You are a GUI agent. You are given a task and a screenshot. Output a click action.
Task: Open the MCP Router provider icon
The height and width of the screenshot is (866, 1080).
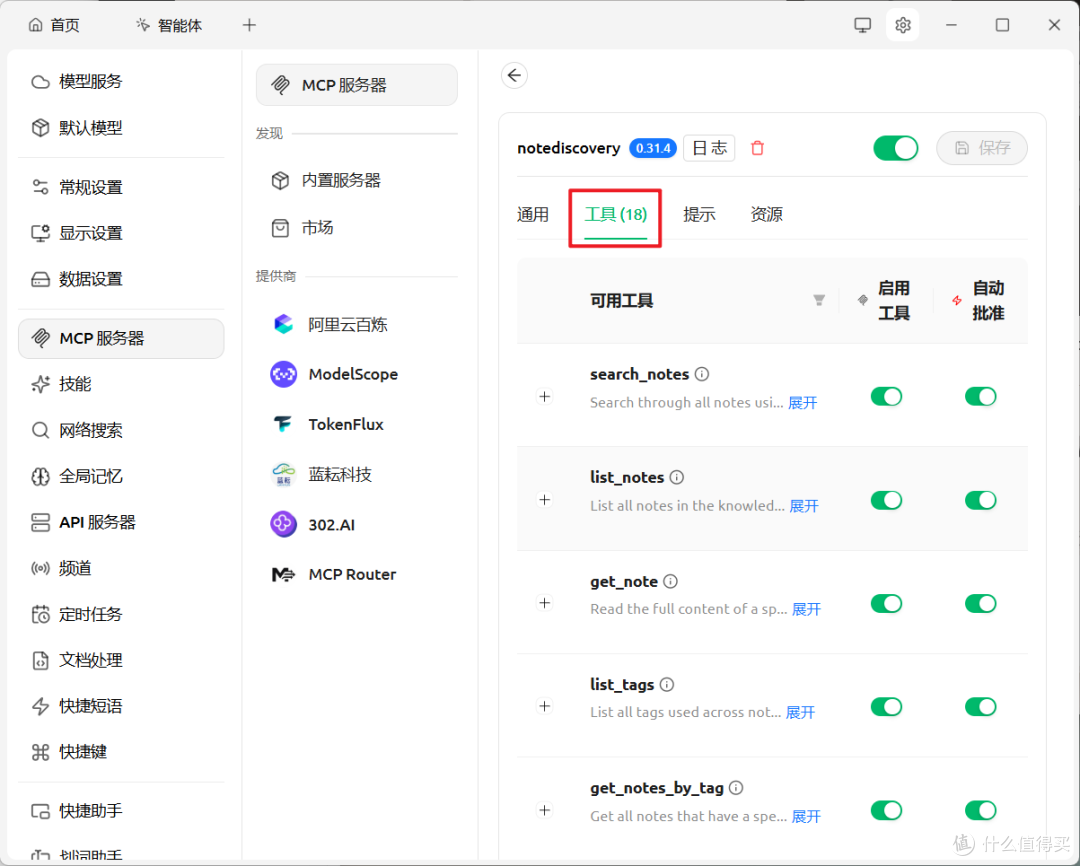283,575
